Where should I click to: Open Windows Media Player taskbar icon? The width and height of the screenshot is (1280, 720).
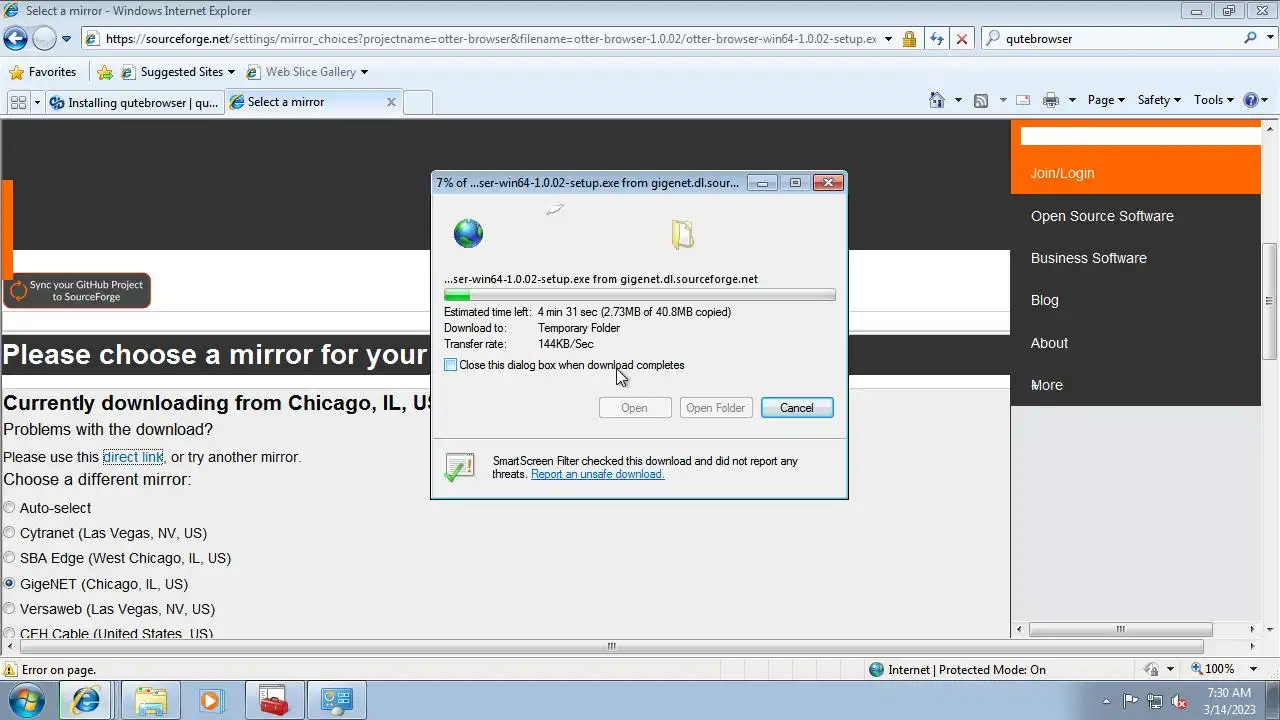point(211,701)
